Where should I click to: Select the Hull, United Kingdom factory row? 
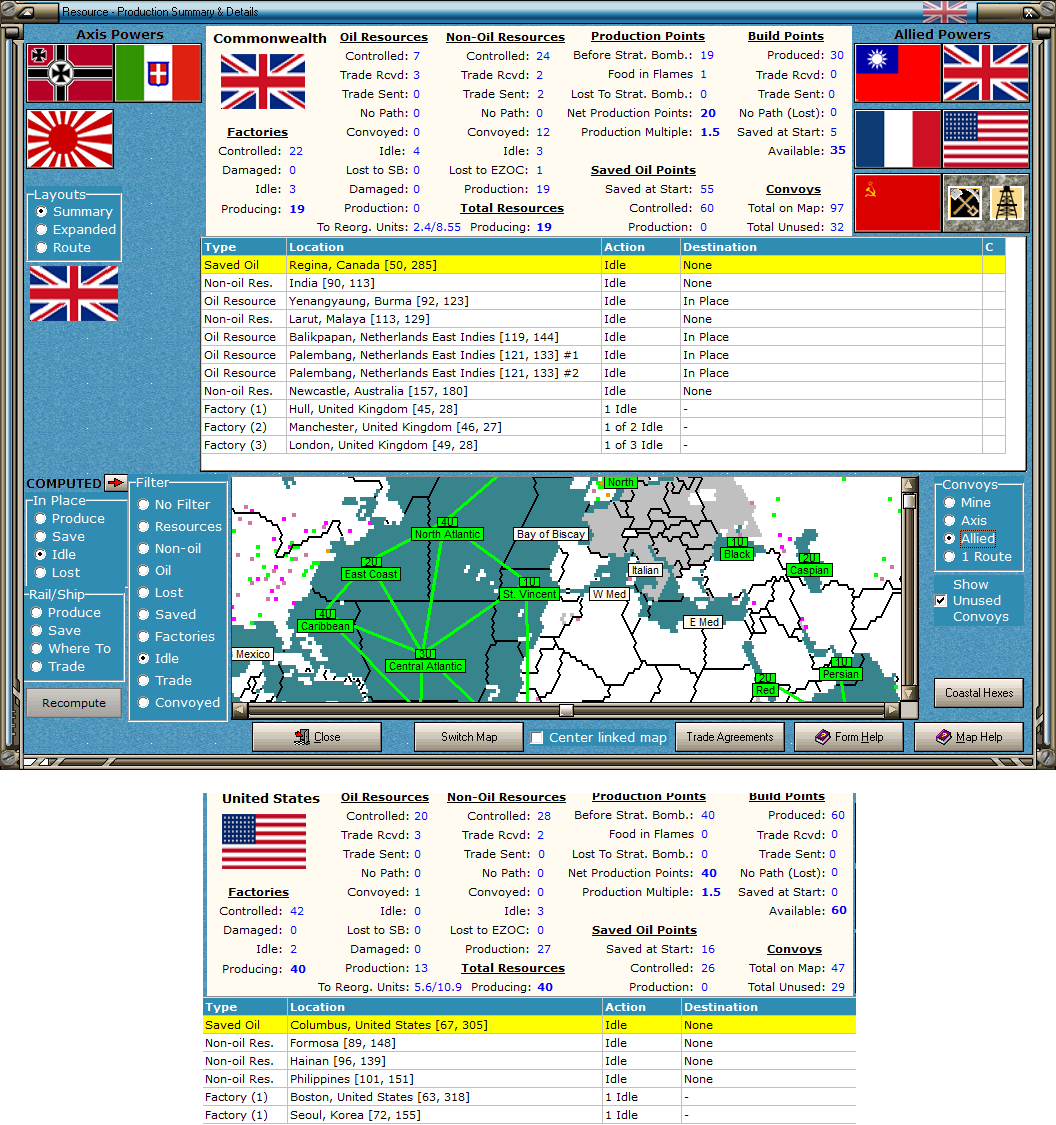click(603, 409)
